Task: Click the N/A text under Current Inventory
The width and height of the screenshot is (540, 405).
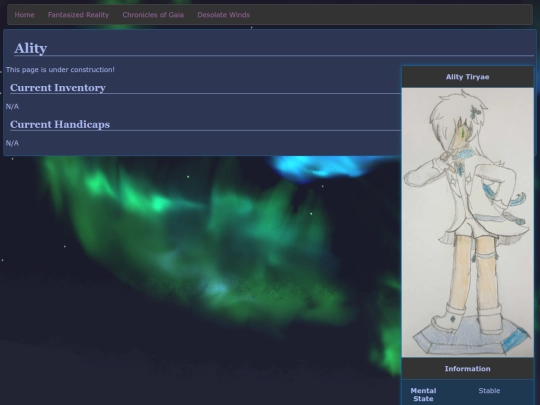Action: [x=12, y=106]
